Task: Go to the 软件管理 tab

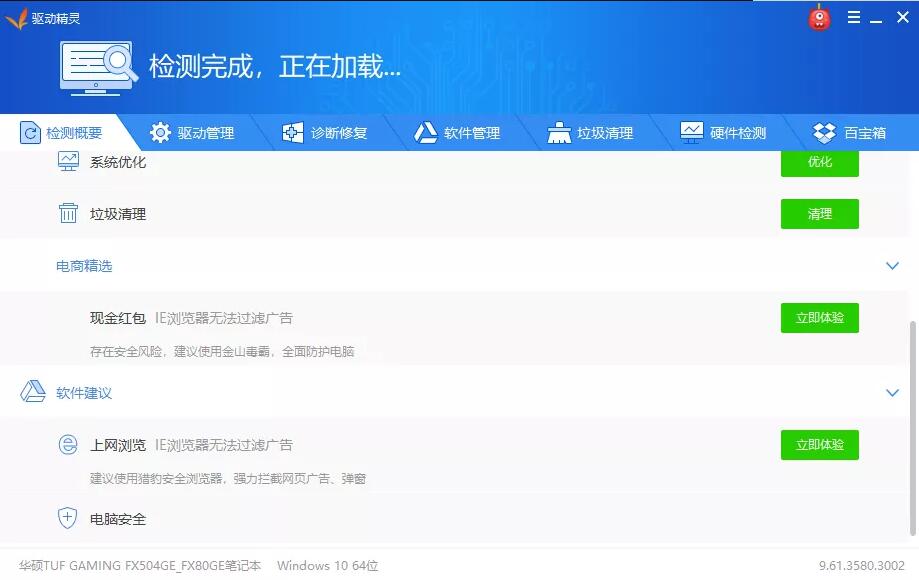Action: tap(457, 133)
